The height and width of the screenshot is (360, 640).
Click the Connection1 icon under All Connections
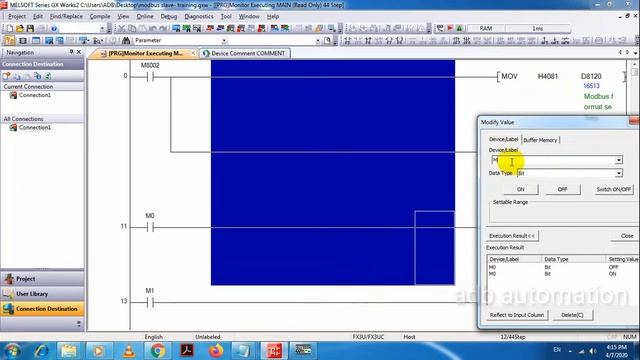(13, 128)
